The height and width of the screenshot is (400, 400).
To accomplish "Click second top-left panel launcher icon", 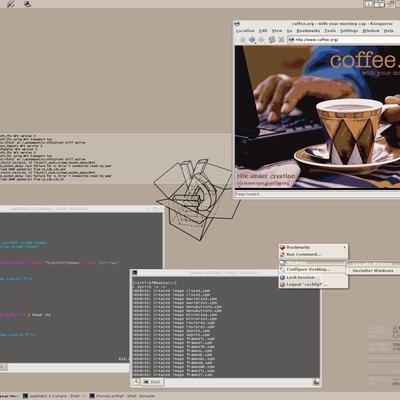I will click(28, 4).
